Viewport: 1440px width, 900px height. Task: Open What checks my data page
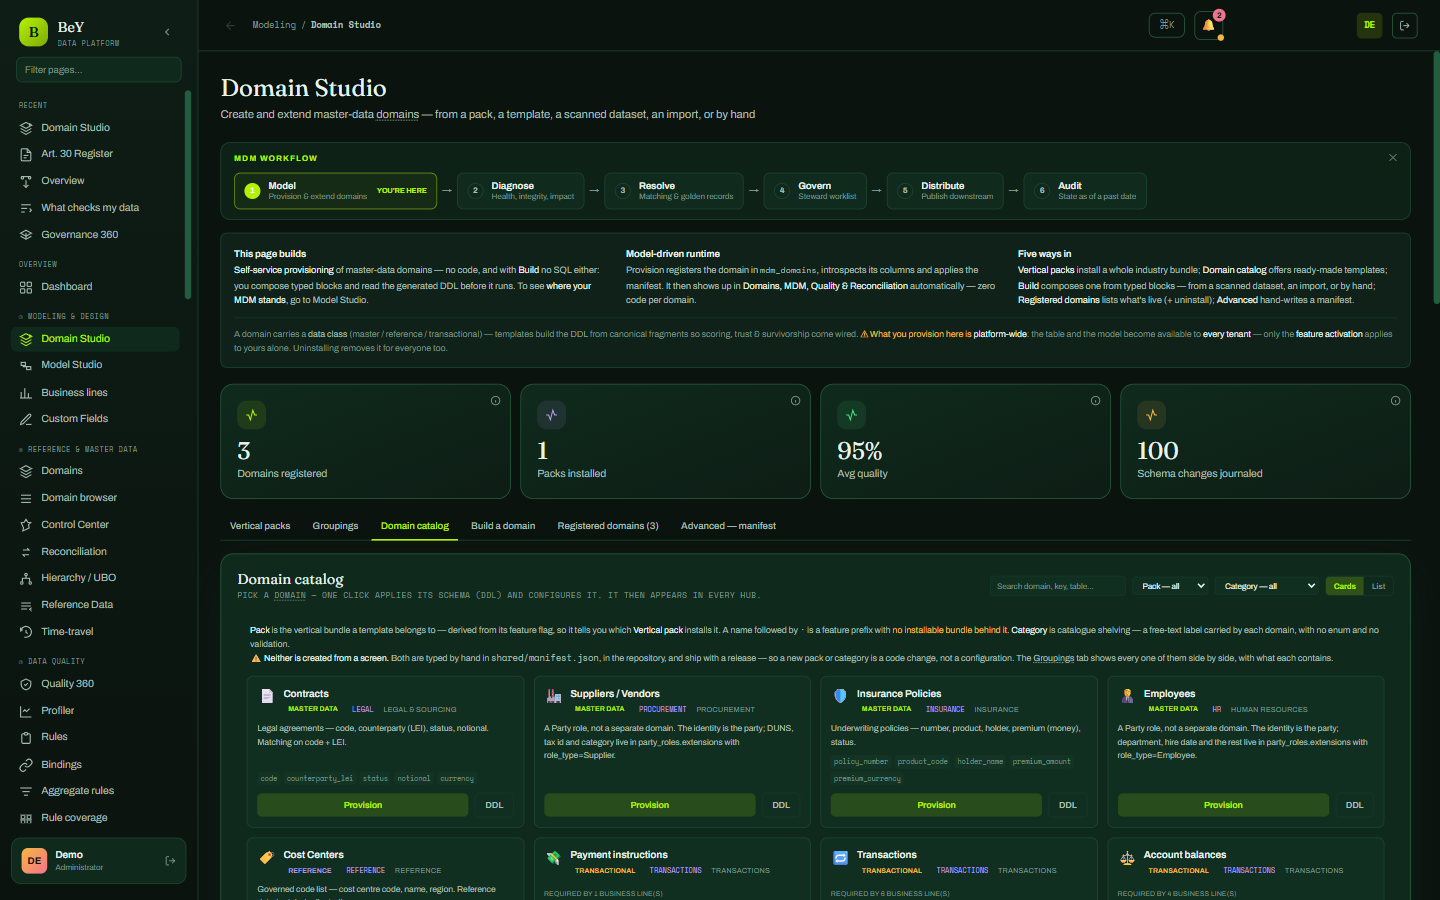(96, 208)
